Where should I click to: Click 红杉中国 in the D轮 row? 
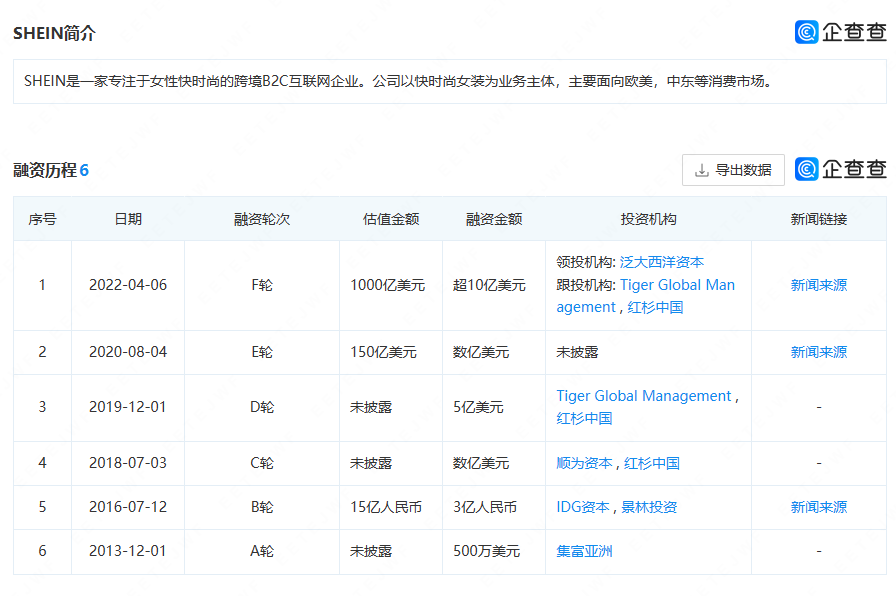pos(584,418)
